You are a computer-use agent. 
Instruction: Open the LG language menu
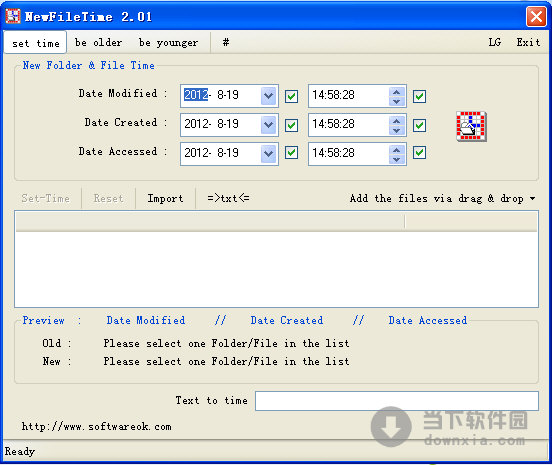495,43
